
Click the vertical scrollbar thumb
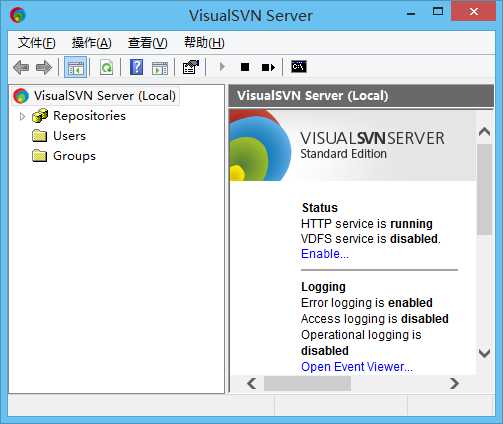pos(484,189)
